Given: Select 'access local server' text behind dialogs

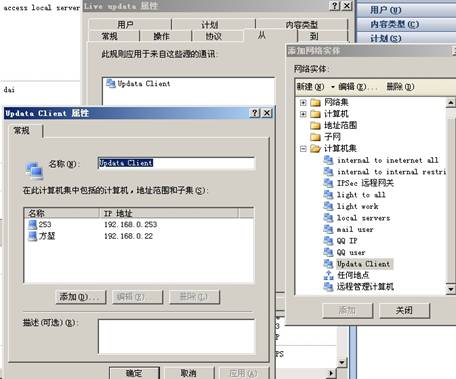Looking at the screenshot, I should [42, 7].
